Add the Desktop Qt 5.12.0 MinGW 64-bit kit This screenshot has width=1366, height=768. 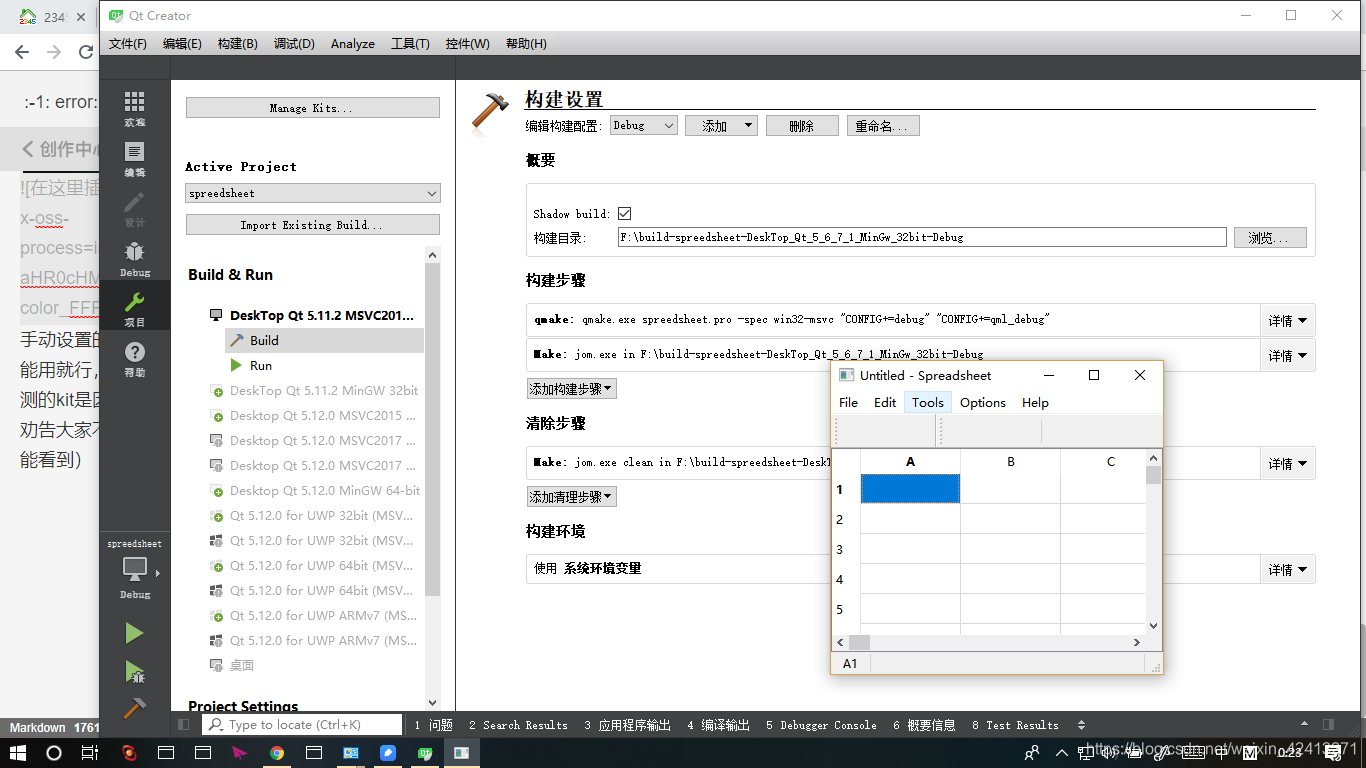point(314,490)
